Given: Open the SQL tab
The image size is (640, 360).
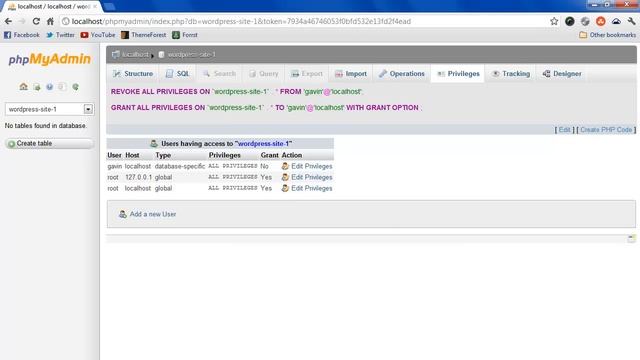Looking at the screenshot, I should point(178,73).
